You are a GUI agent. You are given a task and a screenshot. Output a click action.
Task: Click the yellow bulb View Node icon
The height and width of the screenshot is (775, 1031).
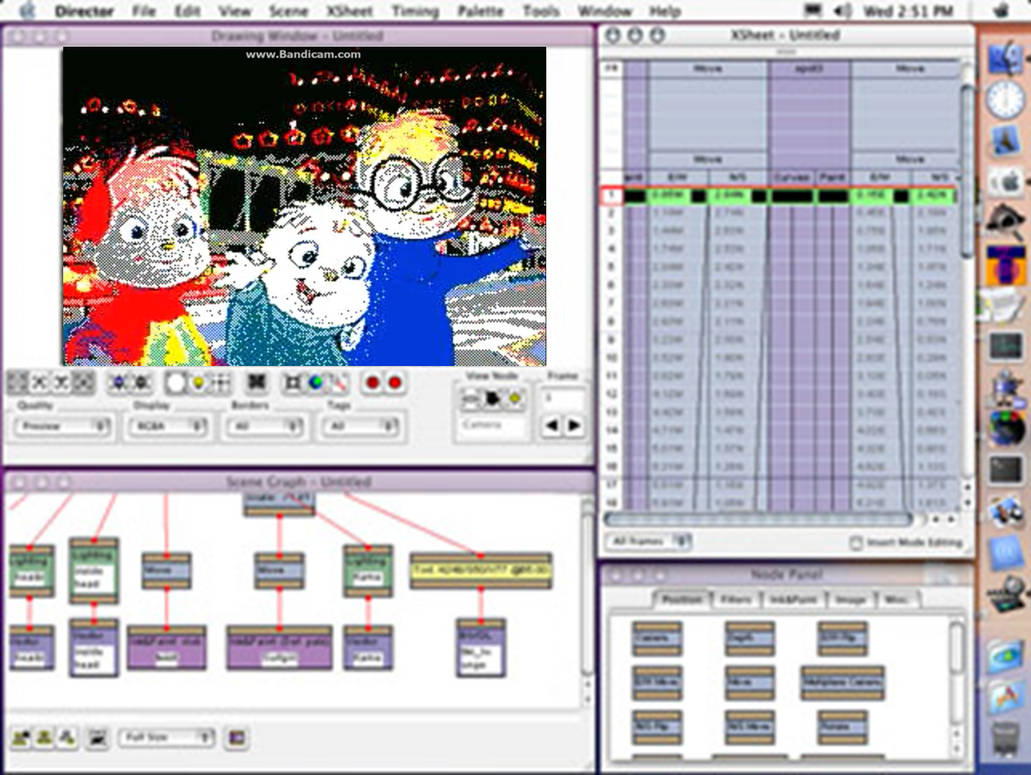coord(514,398)
